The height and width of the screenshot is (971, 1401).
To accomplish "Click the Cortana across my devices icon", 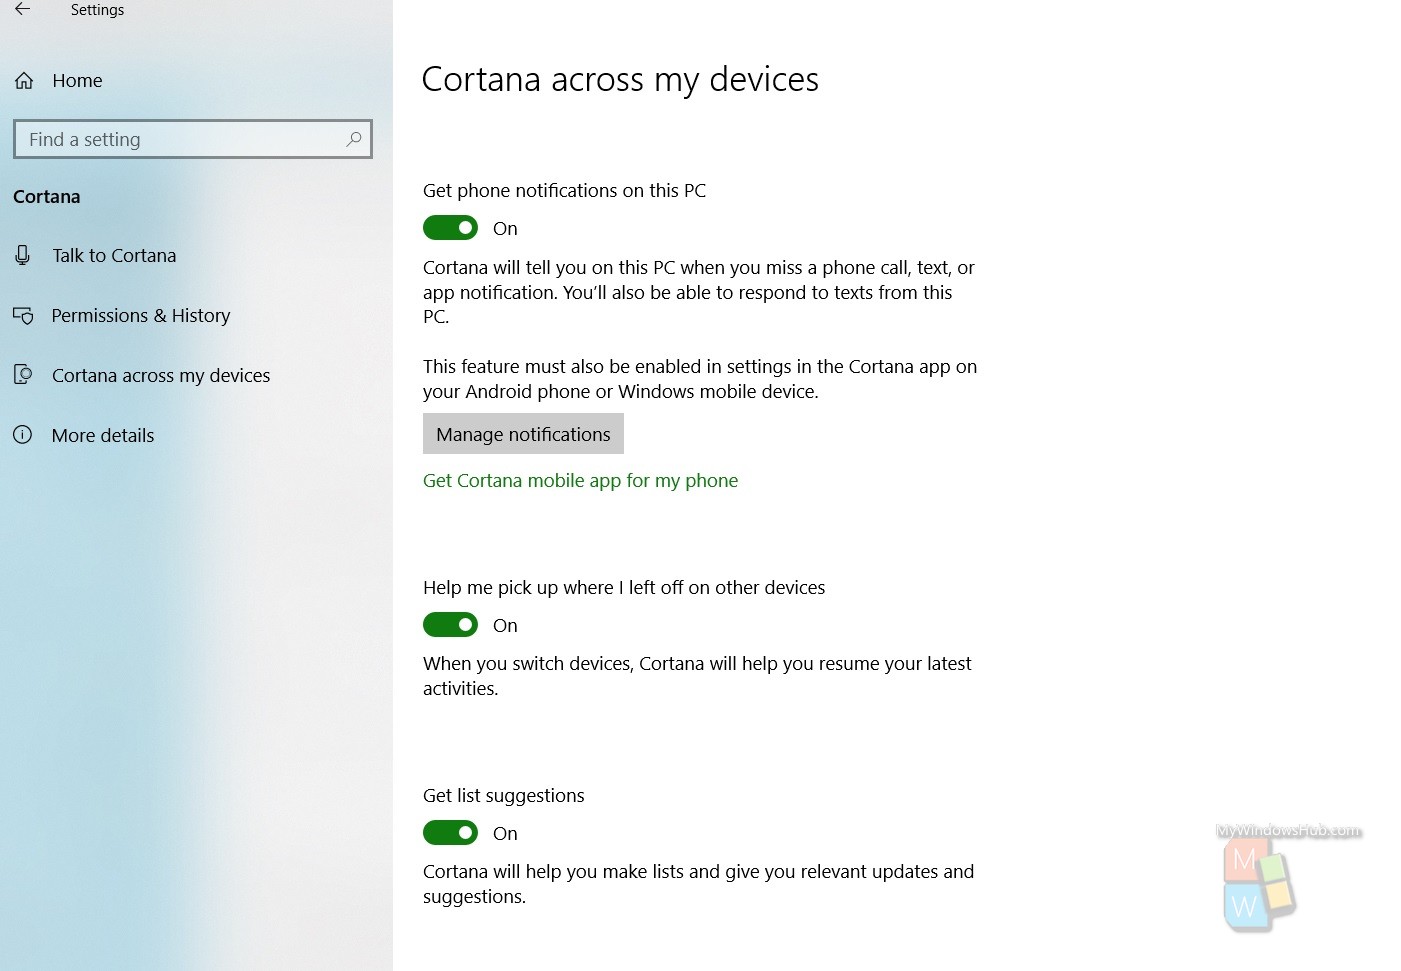I will [x=23, y=375].
